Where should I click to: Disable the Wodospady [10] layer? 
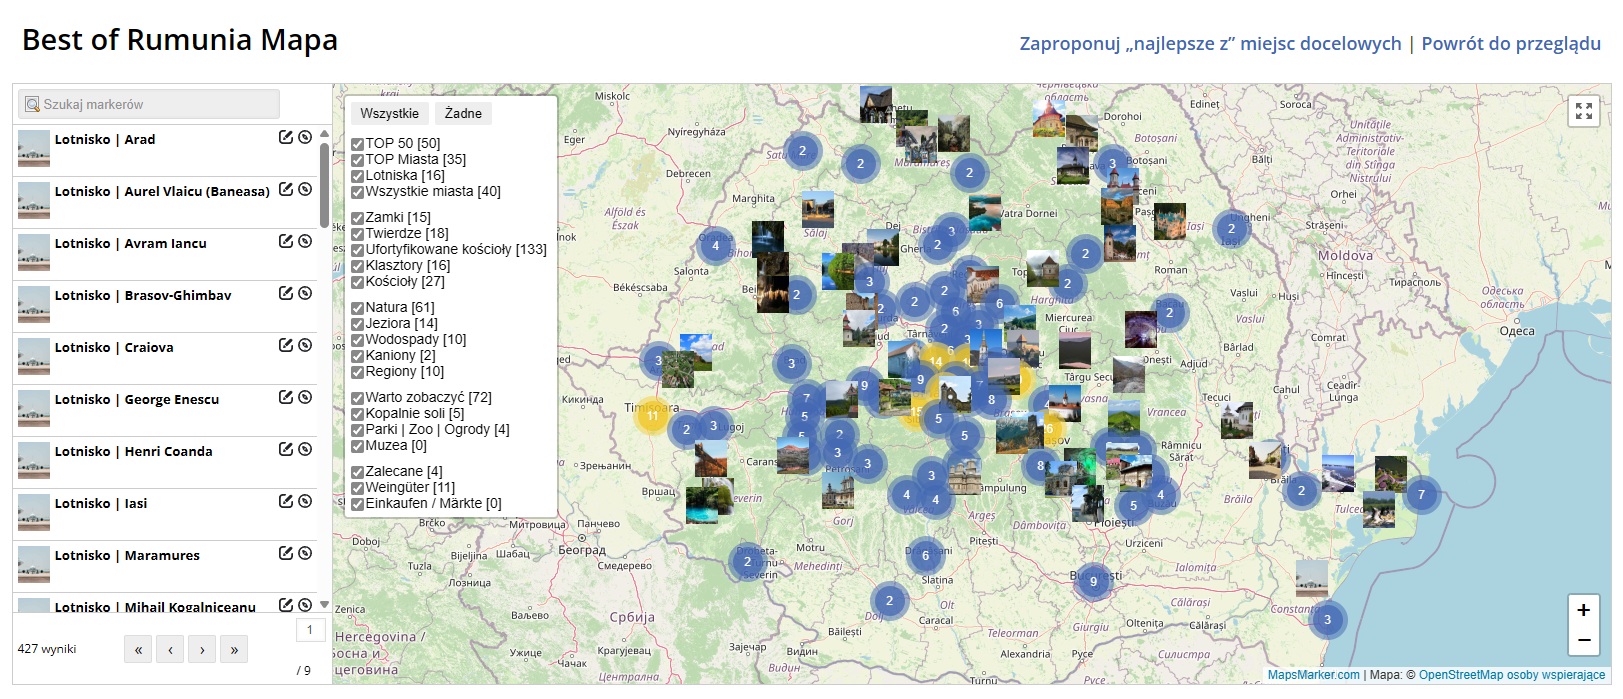tap(357, 340)
